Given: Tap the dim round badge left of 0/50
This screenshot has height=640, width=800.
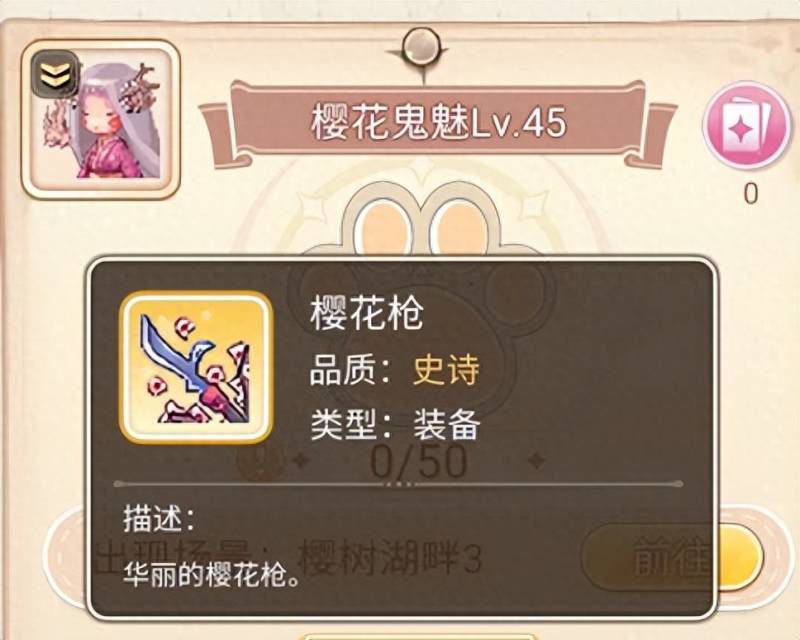Looking at the screenshot, I should (260, 460).
